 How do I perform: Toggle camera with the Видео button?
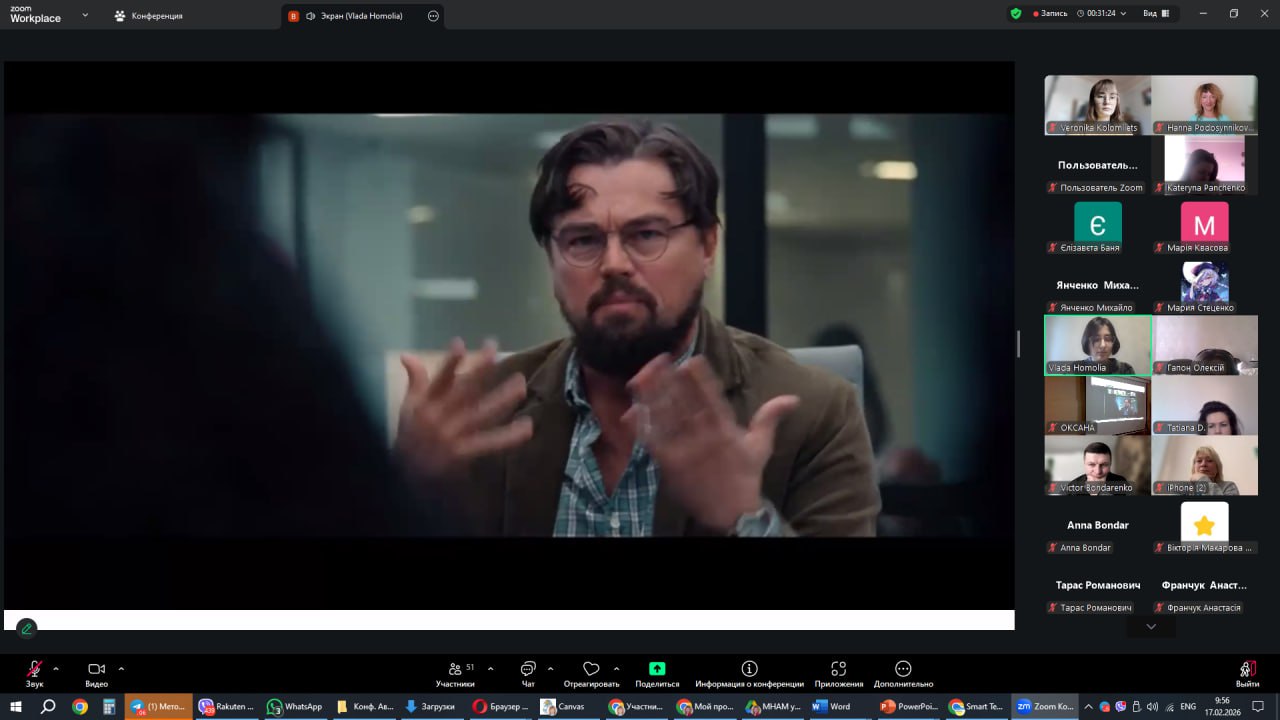click(x=96, y=669)
